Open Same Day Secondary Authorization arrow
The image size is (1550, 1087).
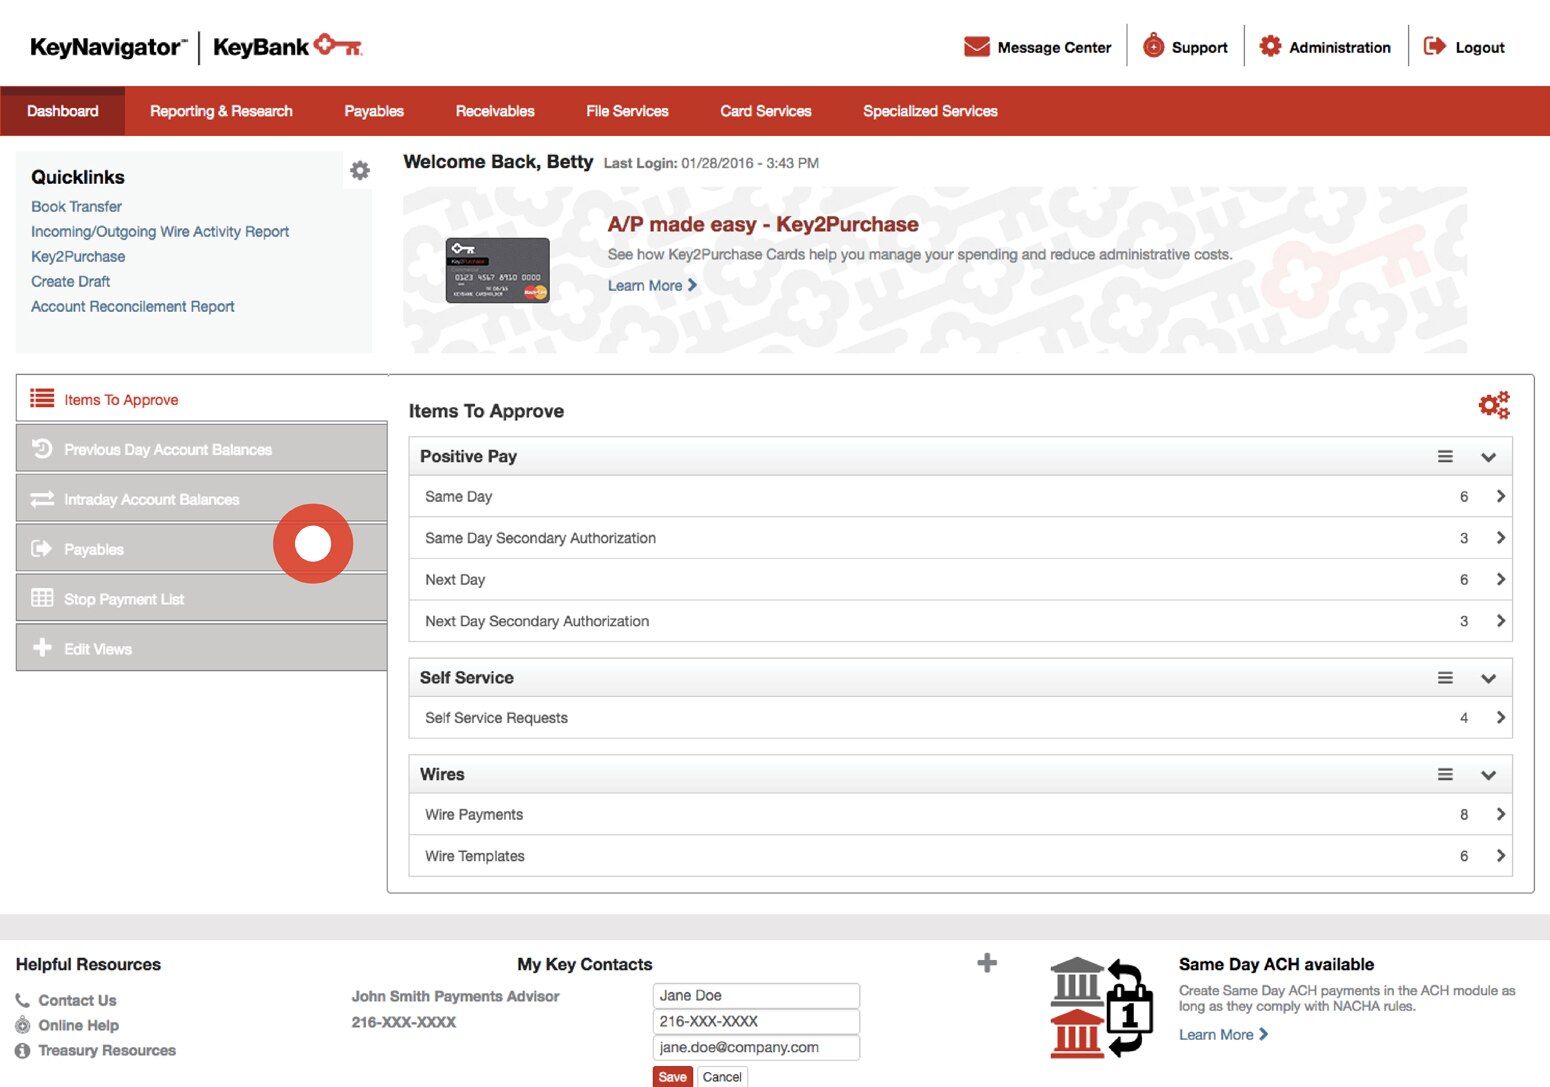coord(1500,538)
